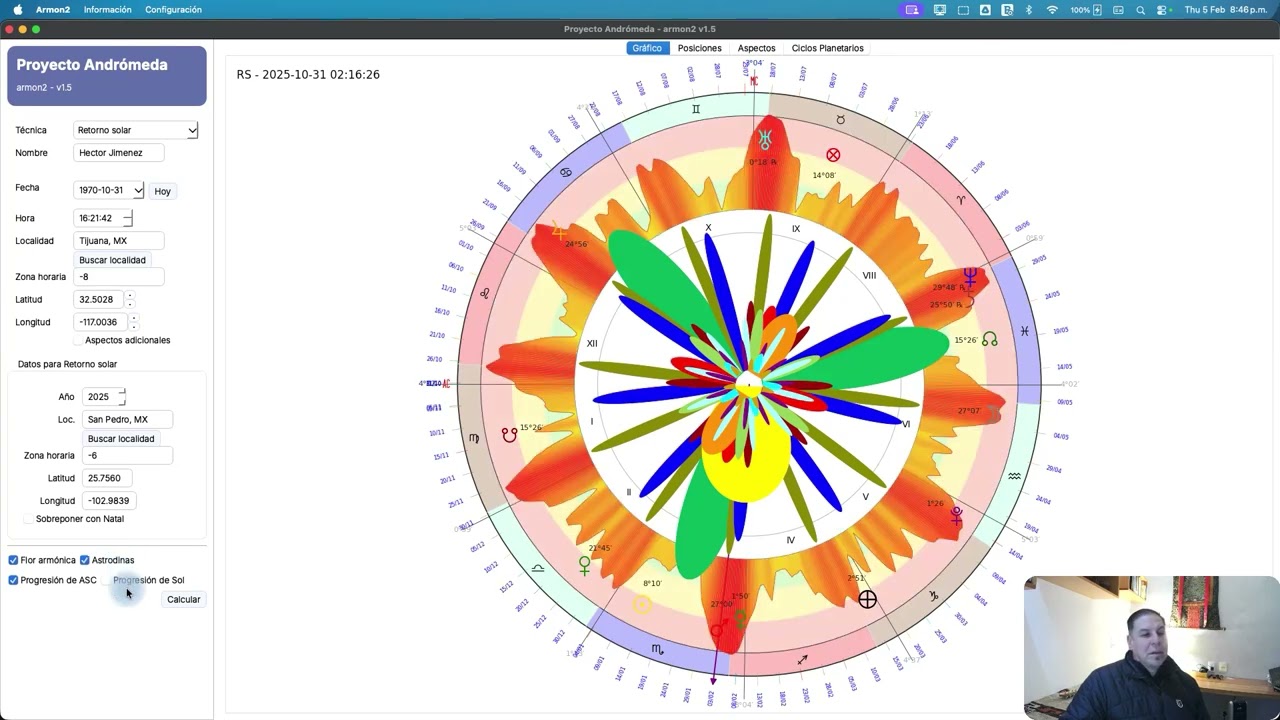Click Buscar localidad under San Pedro
The image size is (1280, 720).
[121, 439]
